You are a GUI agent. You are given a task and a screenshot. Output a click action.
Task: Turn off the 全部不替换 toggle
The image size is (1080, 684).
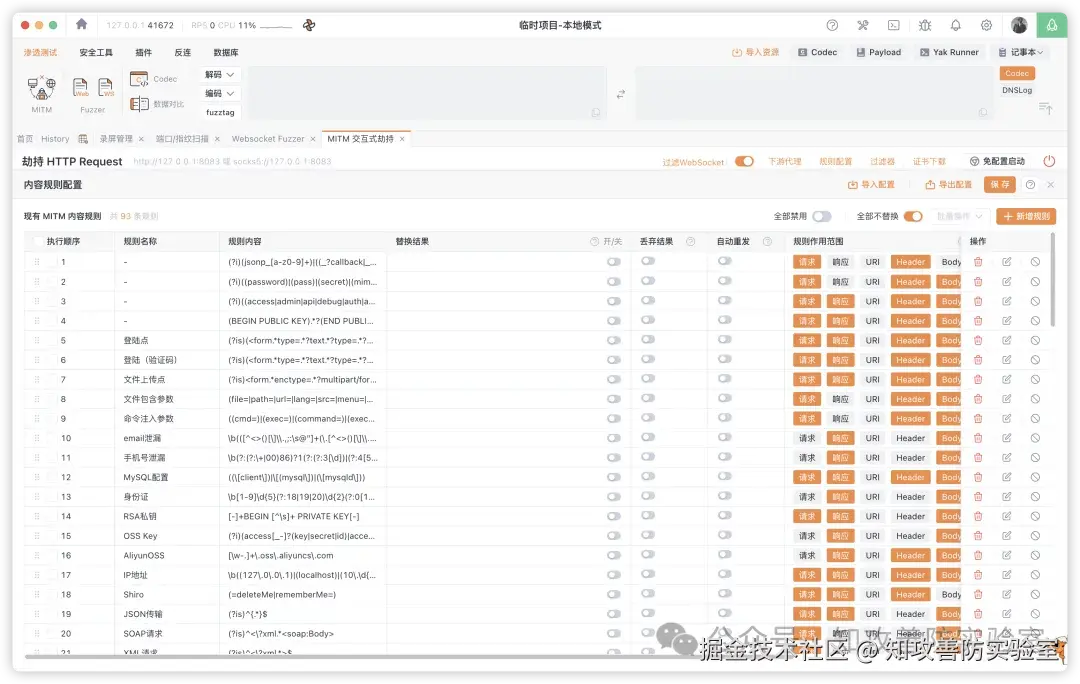[911, 215]
